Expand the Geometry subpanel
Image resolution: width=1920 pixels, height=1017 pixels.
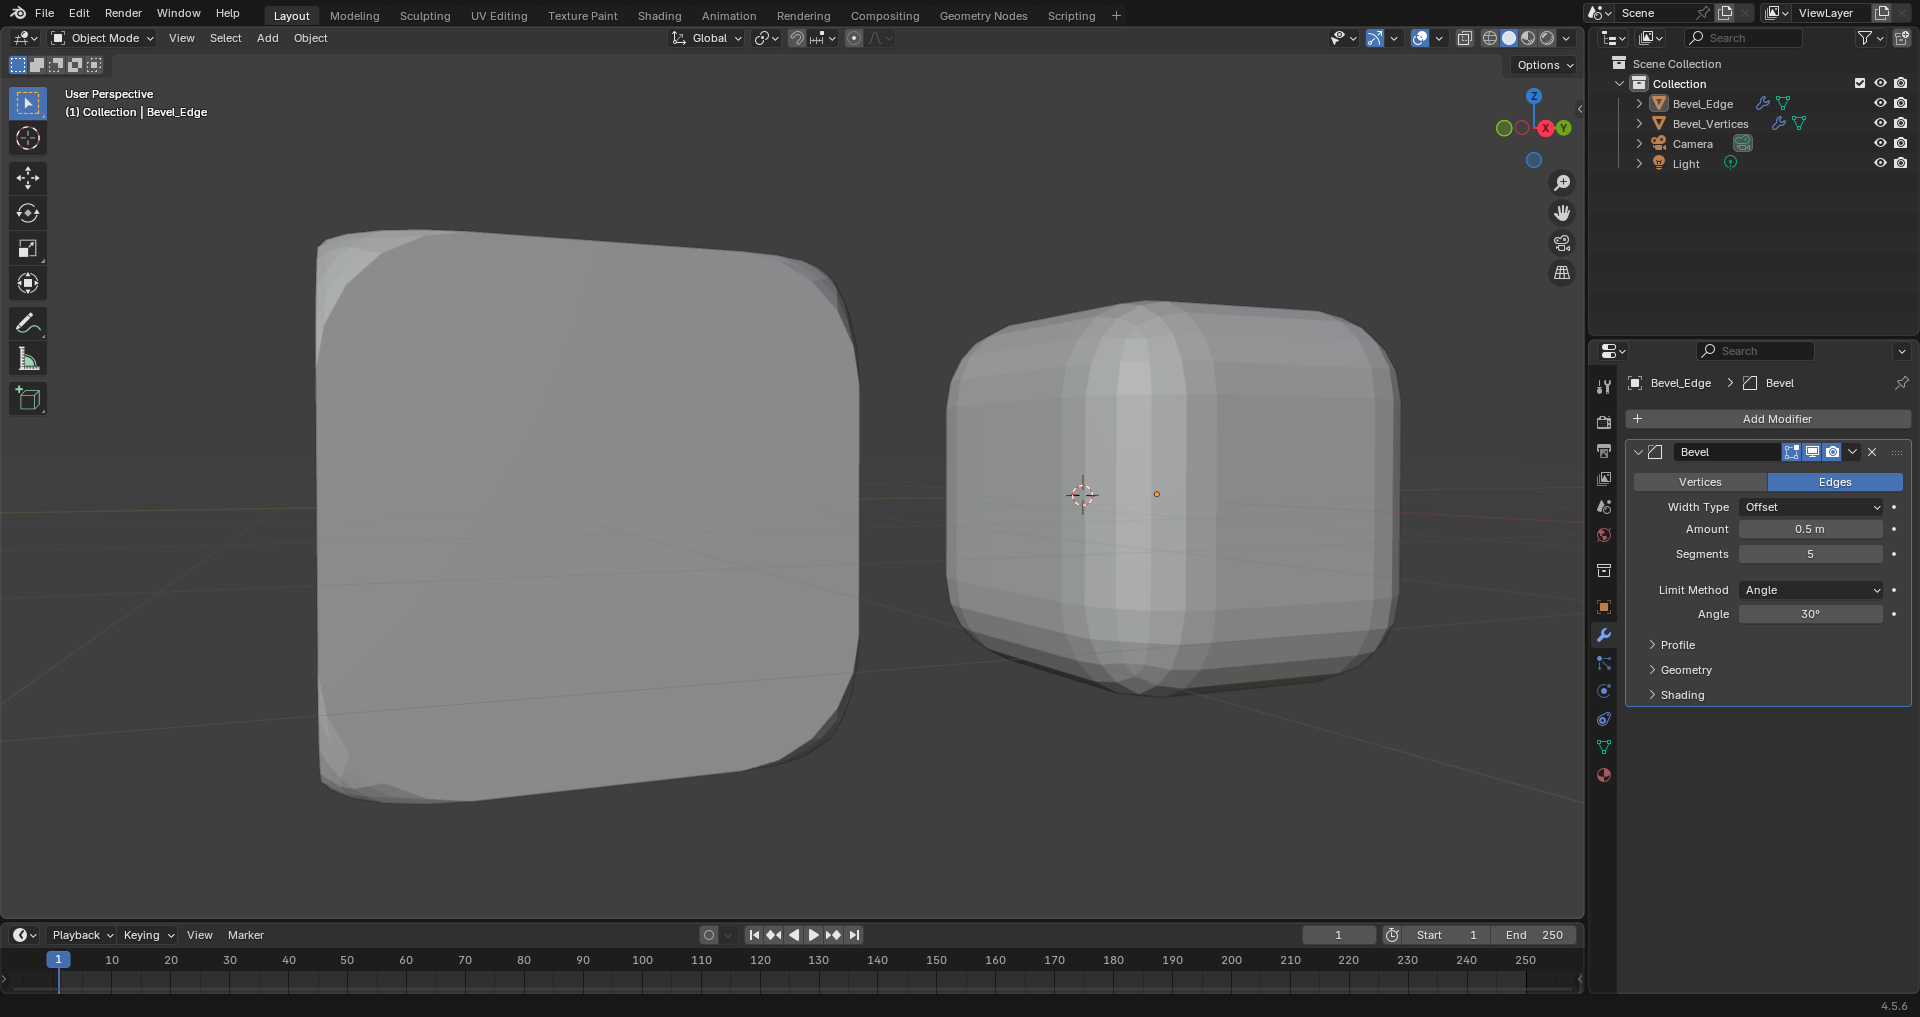click(x=1686, y=670)
